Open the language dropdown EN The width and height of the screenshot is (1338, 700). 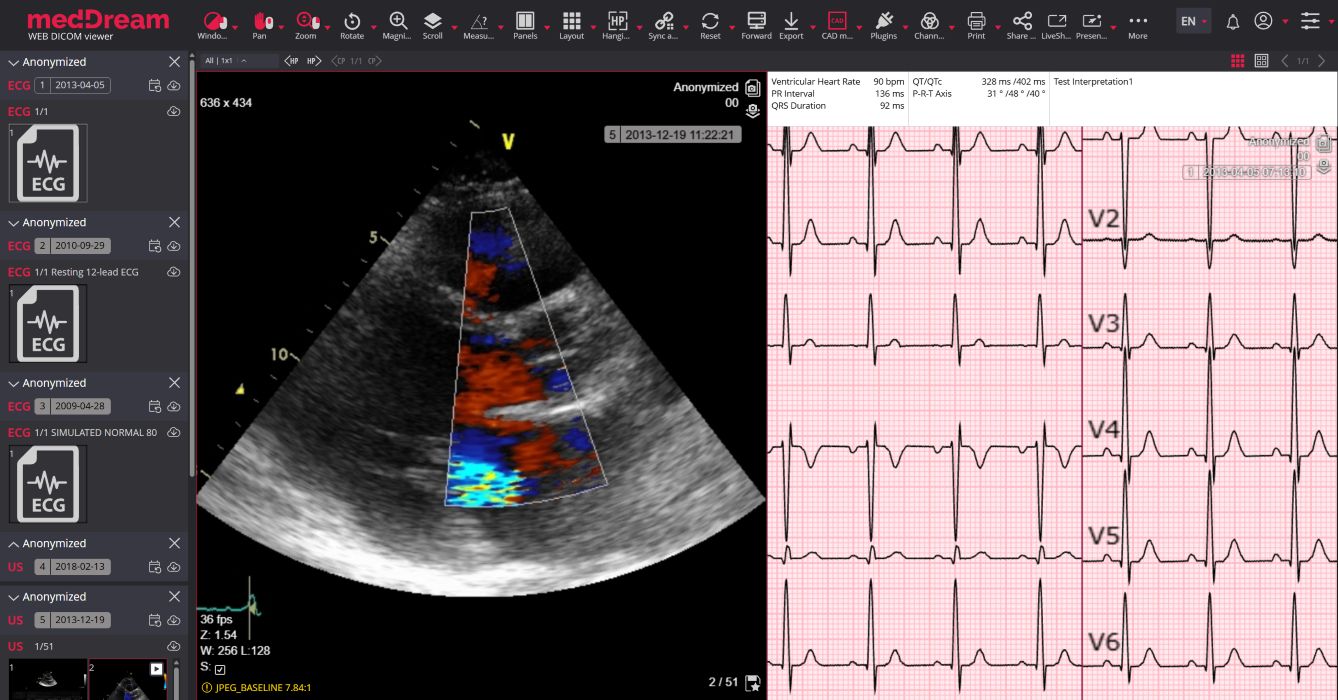pos(1194,21)
